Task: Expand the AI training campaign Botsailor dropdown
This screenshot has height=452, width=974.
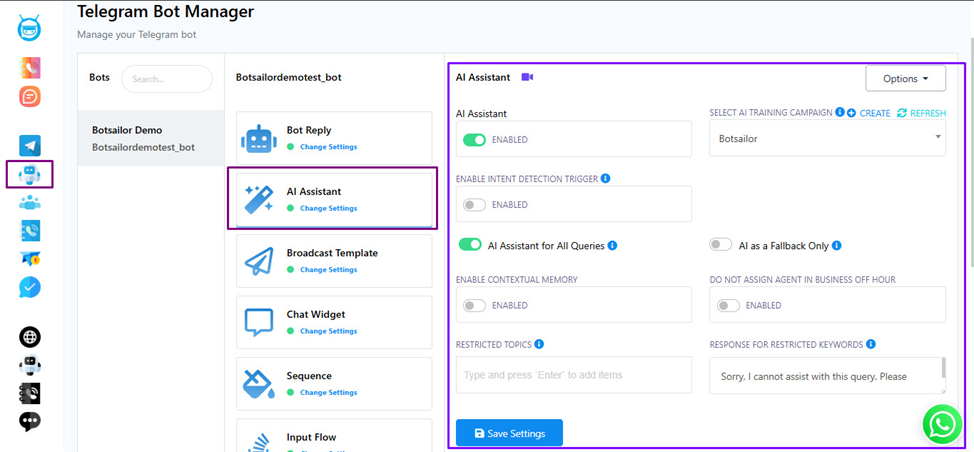Action: (x=827, y=138)
